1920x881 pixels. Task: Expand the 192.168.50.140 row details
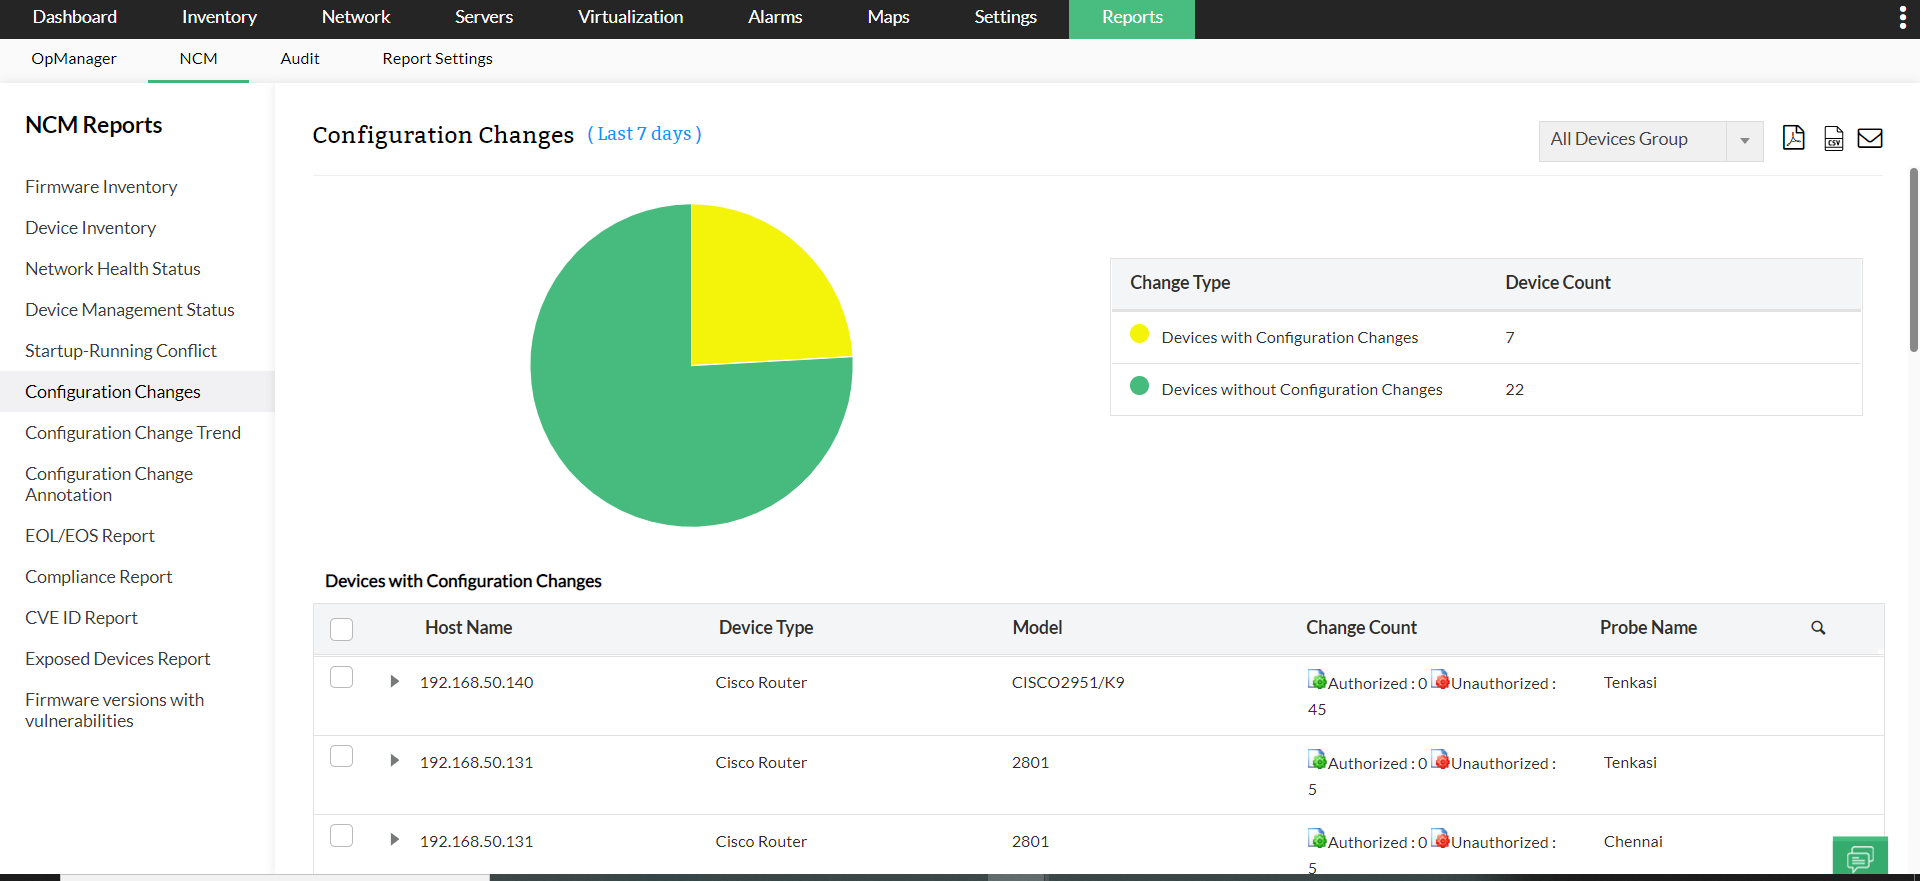[x=394, y=681]
